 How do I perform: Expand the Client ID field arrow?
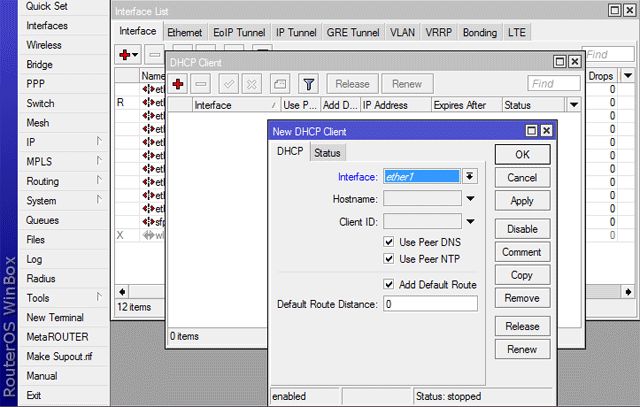(x=469, y=222)
